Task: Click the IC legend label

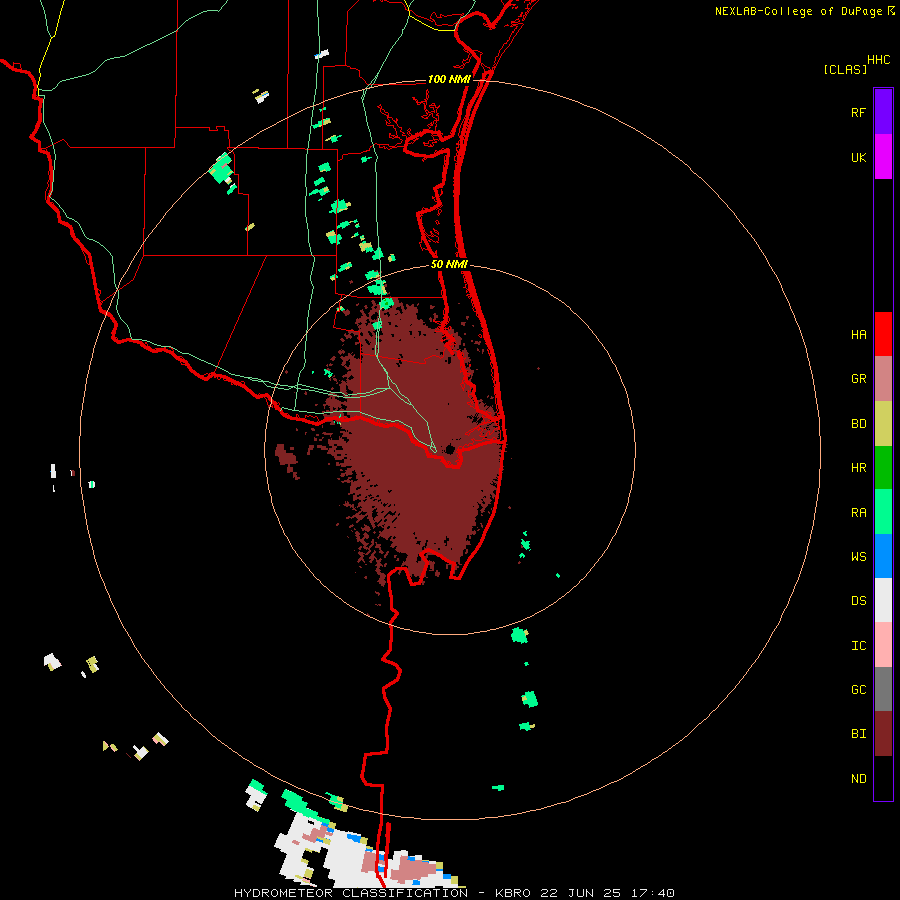Action: [858, 645]
